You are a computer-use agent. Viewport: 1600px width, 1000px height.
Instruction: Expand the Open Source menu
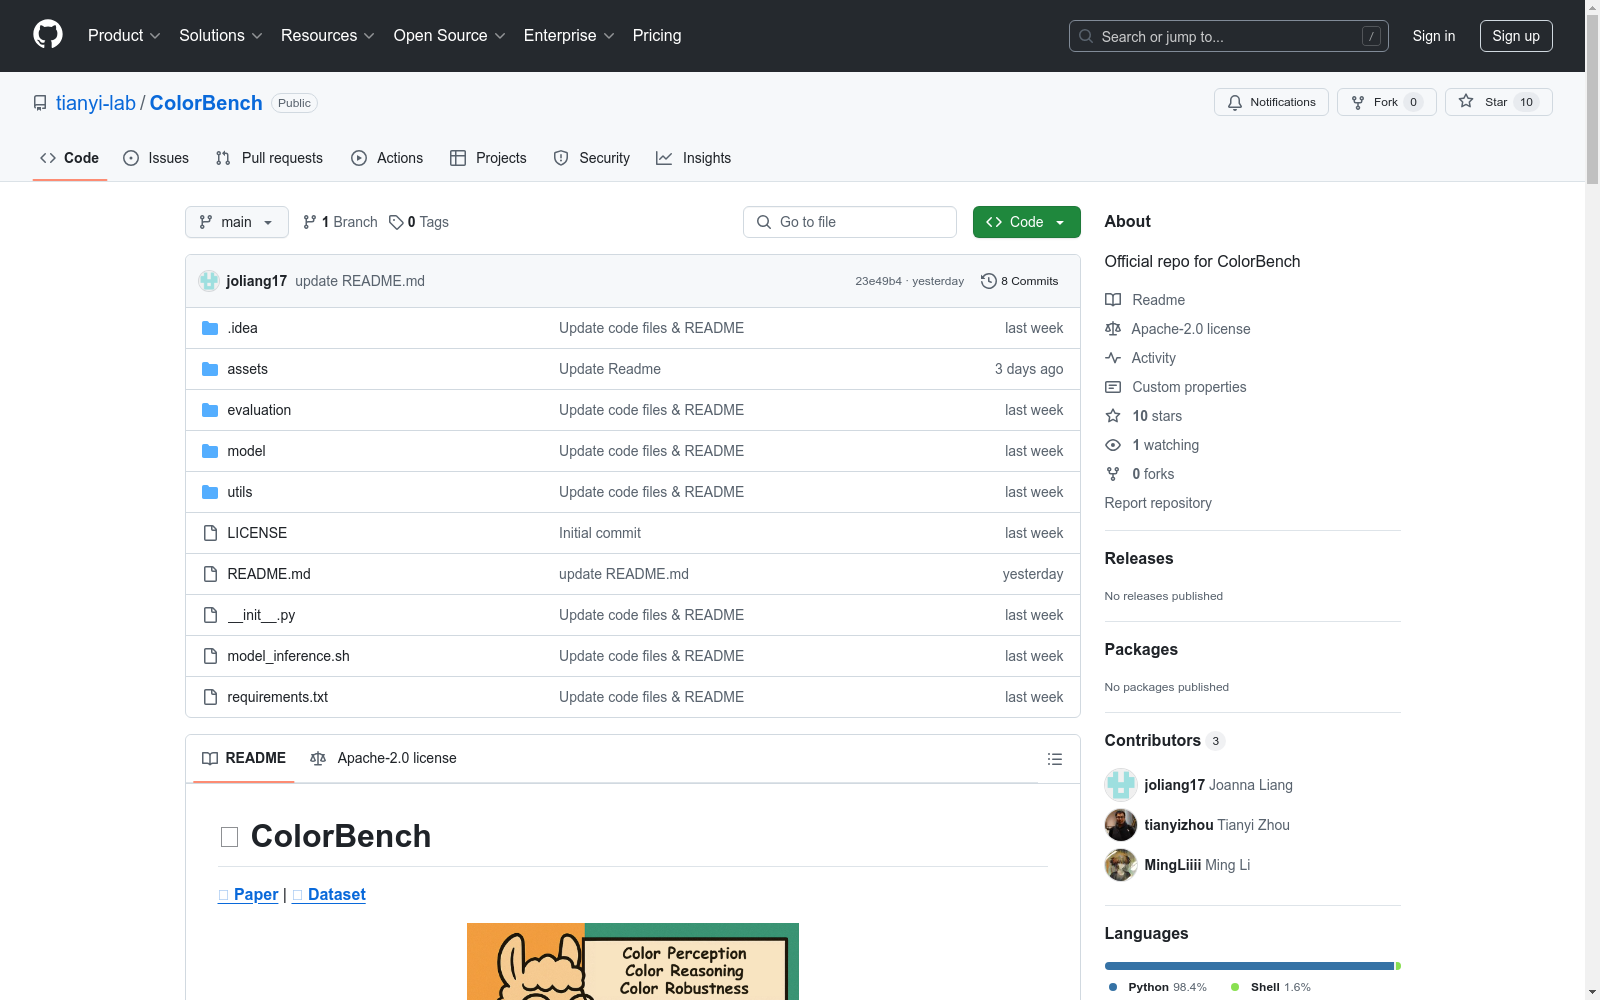450,36
